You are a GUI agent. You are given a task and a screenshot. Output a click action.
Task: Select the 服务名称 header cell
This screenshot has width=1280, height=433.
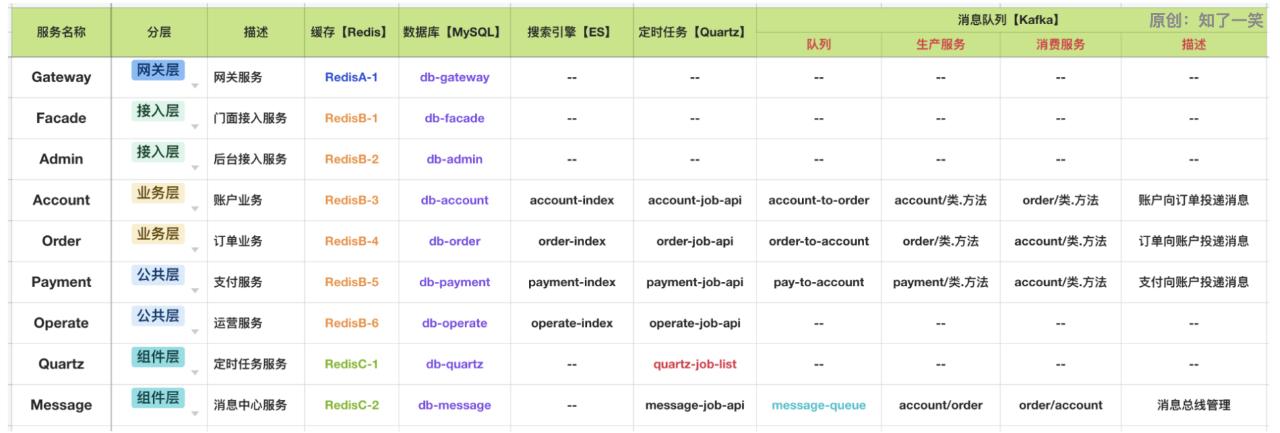coord(61,32)
